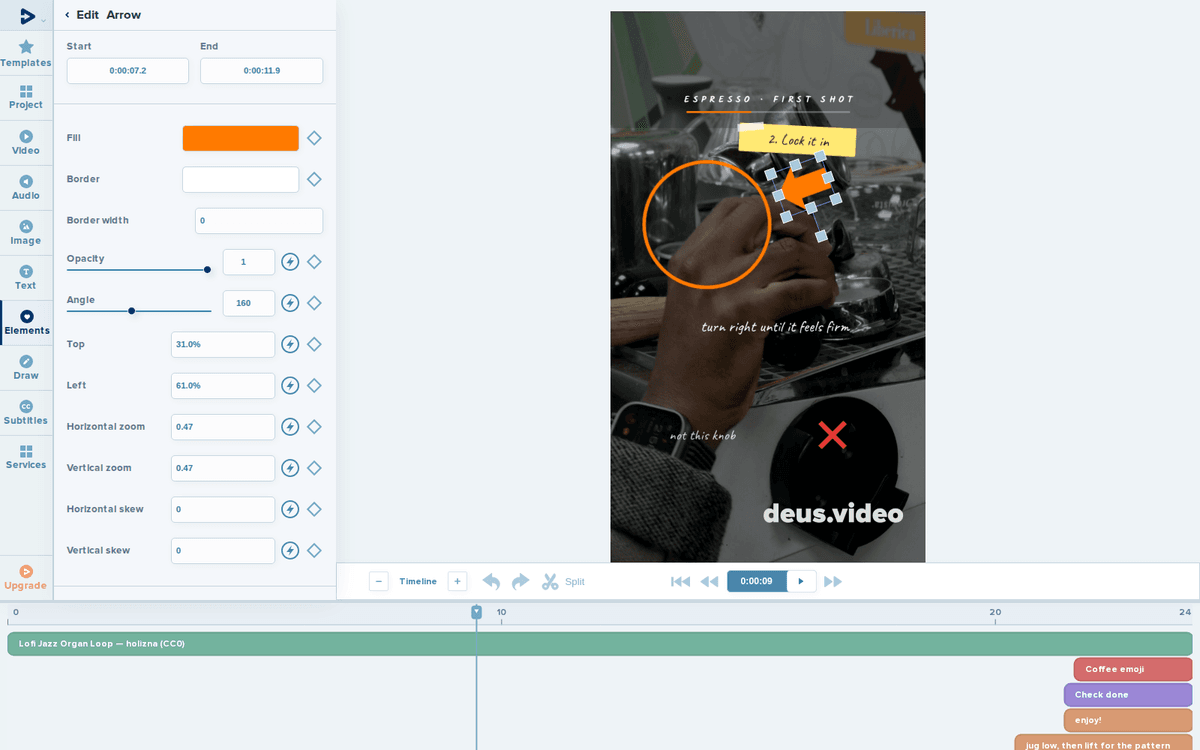
Task: Click Vertical skew animation lightning icon
Action: 290,551
